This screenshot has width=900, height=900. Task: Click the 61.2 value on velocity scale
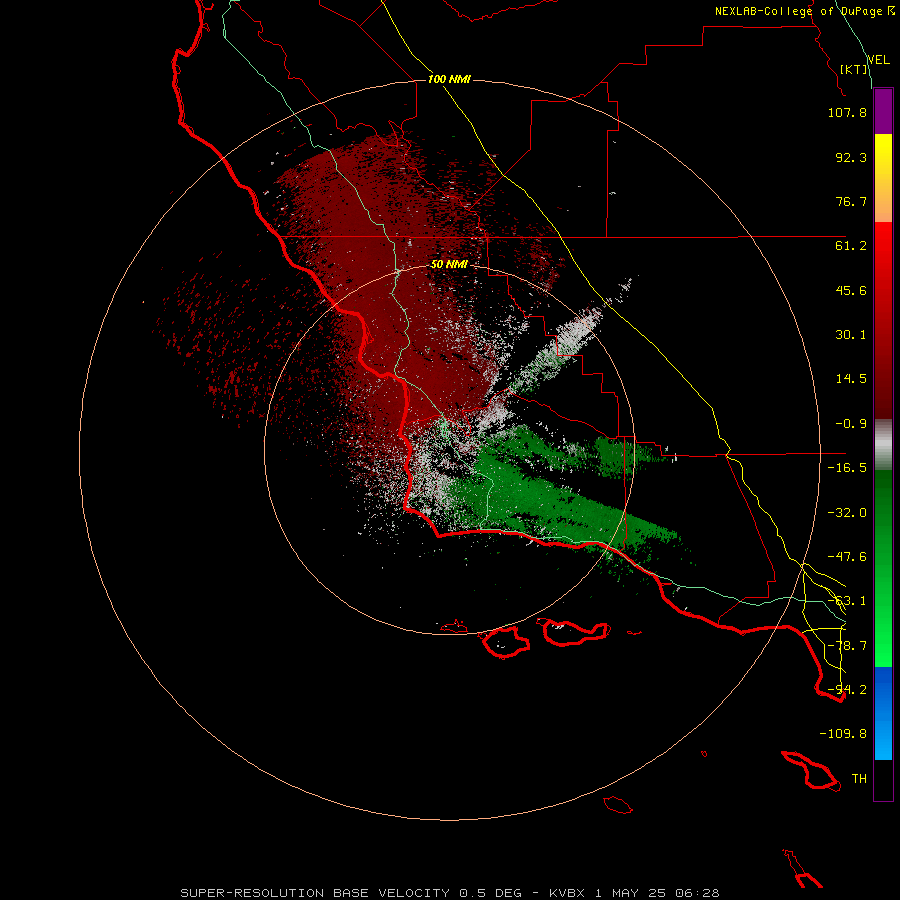point(851,246)
